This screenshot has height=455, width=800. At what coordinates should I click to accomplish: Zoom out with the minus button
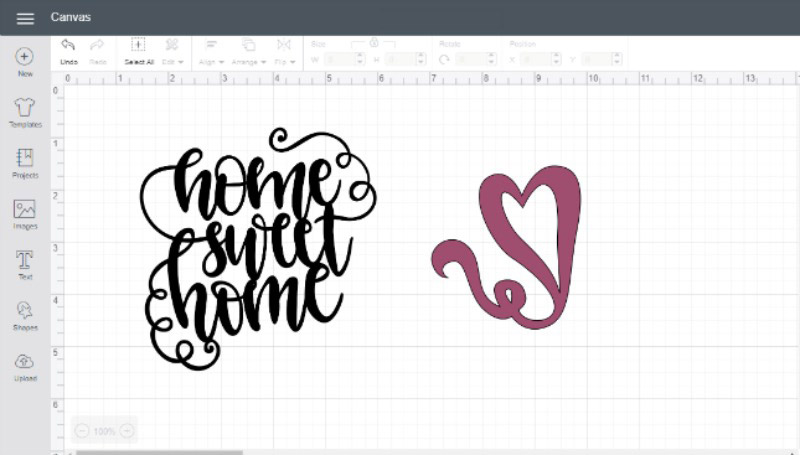(x=82, y=431)
